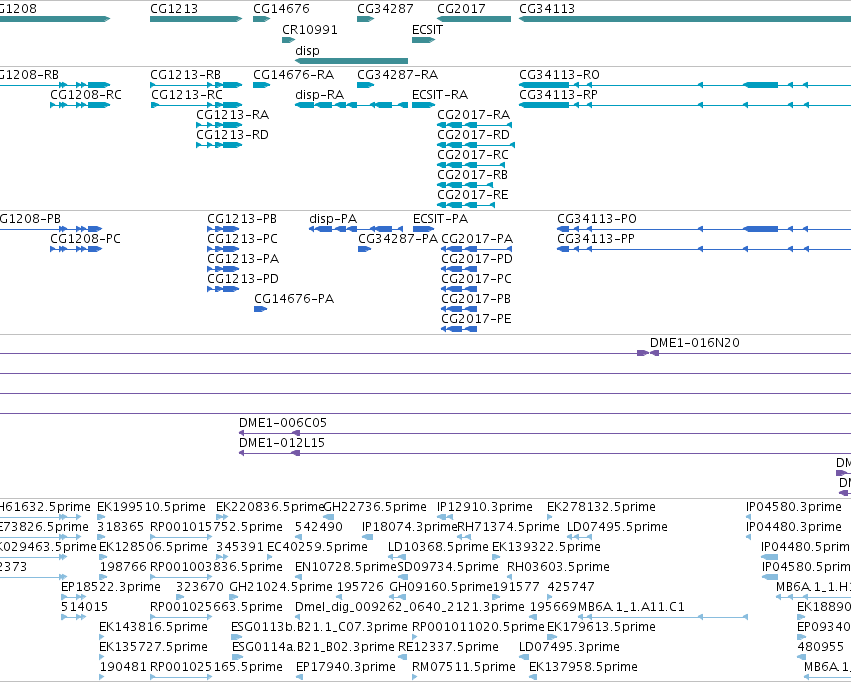The height and width of the screenshot is (682, 851).
Task: Select EST LD10368.5prime
Action: click(438, 547)
